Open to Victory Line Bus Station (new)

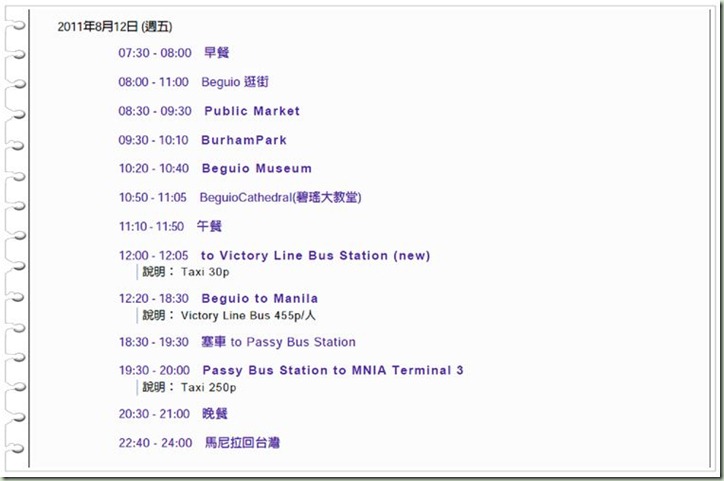(315, 256)
